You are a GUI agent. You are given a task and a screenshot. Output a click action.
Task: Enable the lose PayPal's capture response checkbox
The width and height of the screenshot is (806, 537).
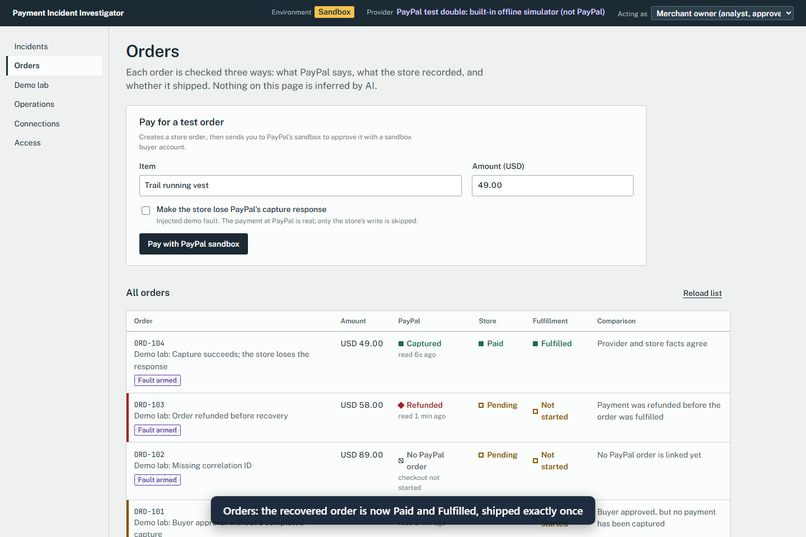click(x=146, y=210)
